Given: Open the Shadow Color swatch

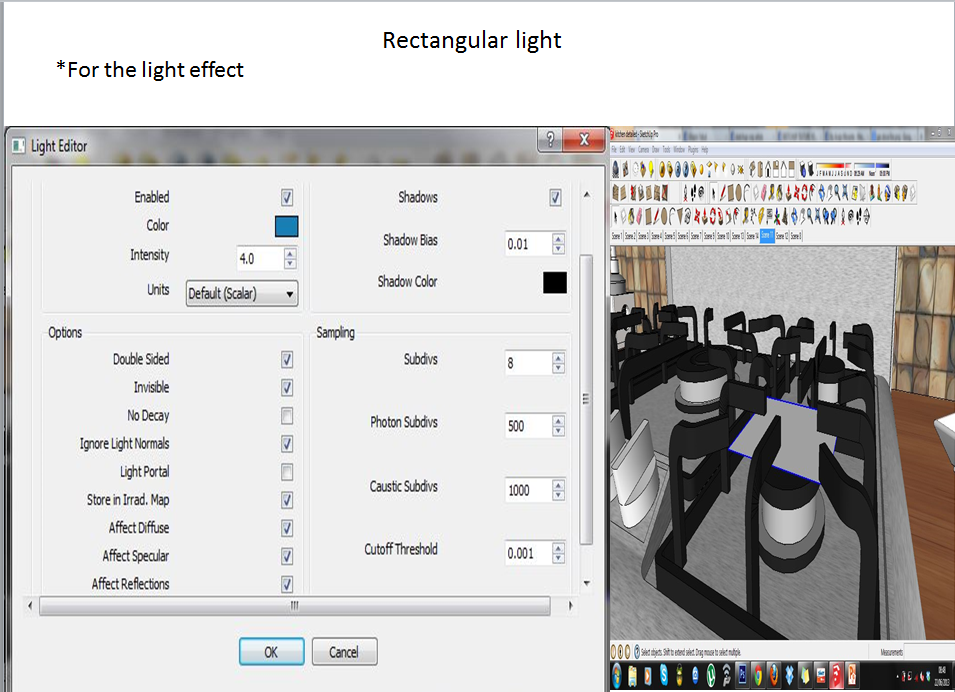Looking at the screenshot, I should point(553,282).
